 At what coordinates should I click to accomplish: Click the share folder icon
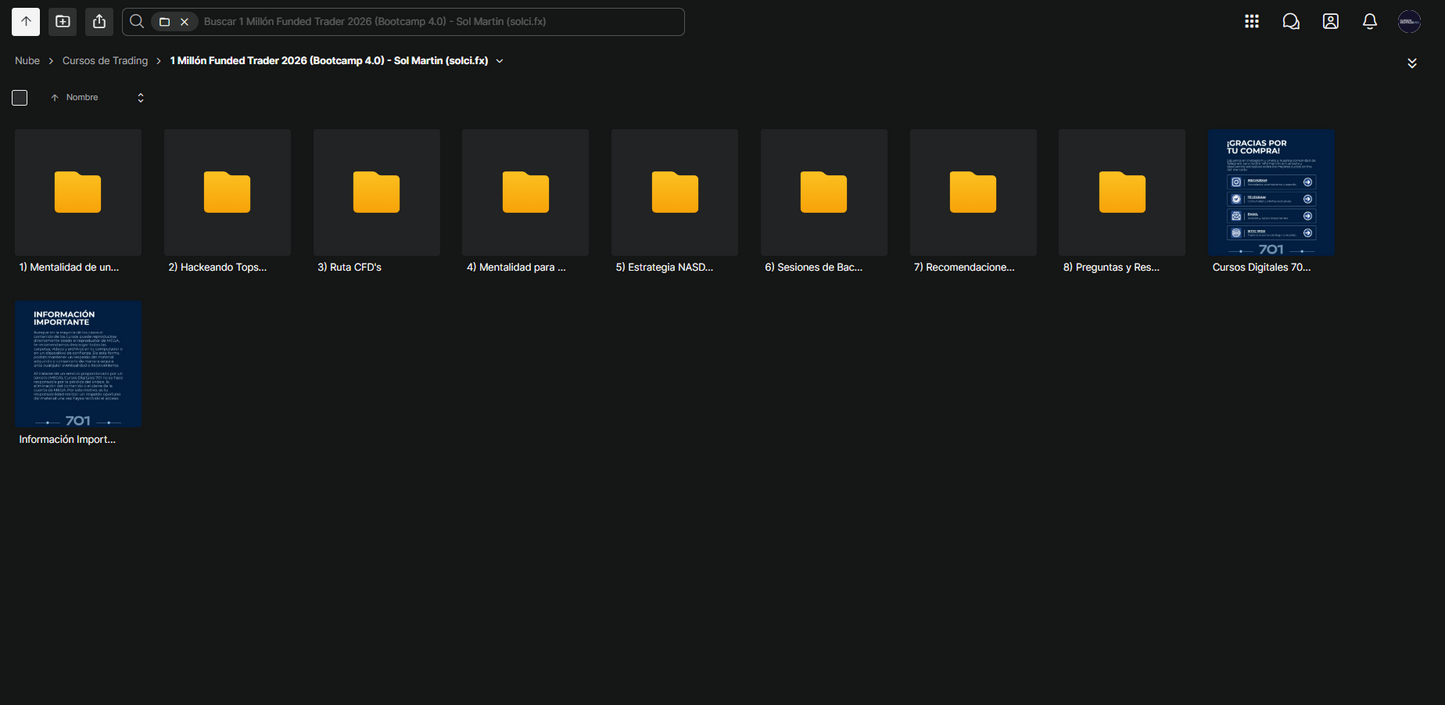(x=98, y=21)
